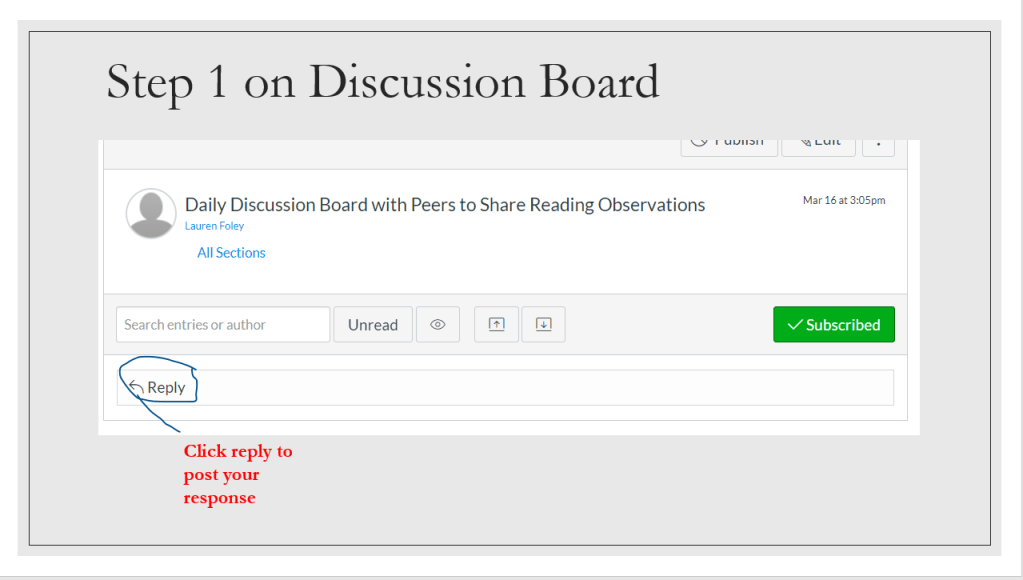Click the Reply arrow icon
The height and width of the screenshot is (580, 1023).
pos(137,387)
